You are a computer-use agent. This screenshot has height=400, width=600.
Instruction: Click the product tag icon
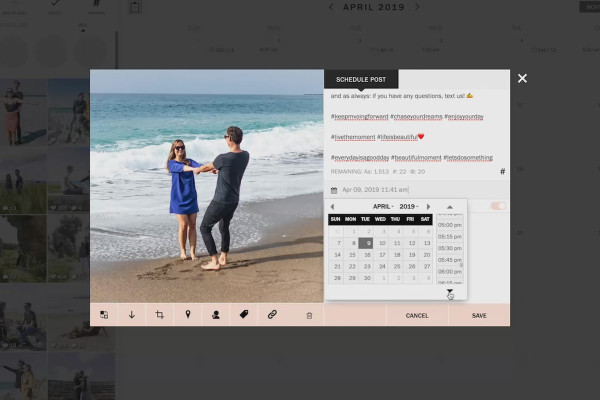click(x=244, y=314)
